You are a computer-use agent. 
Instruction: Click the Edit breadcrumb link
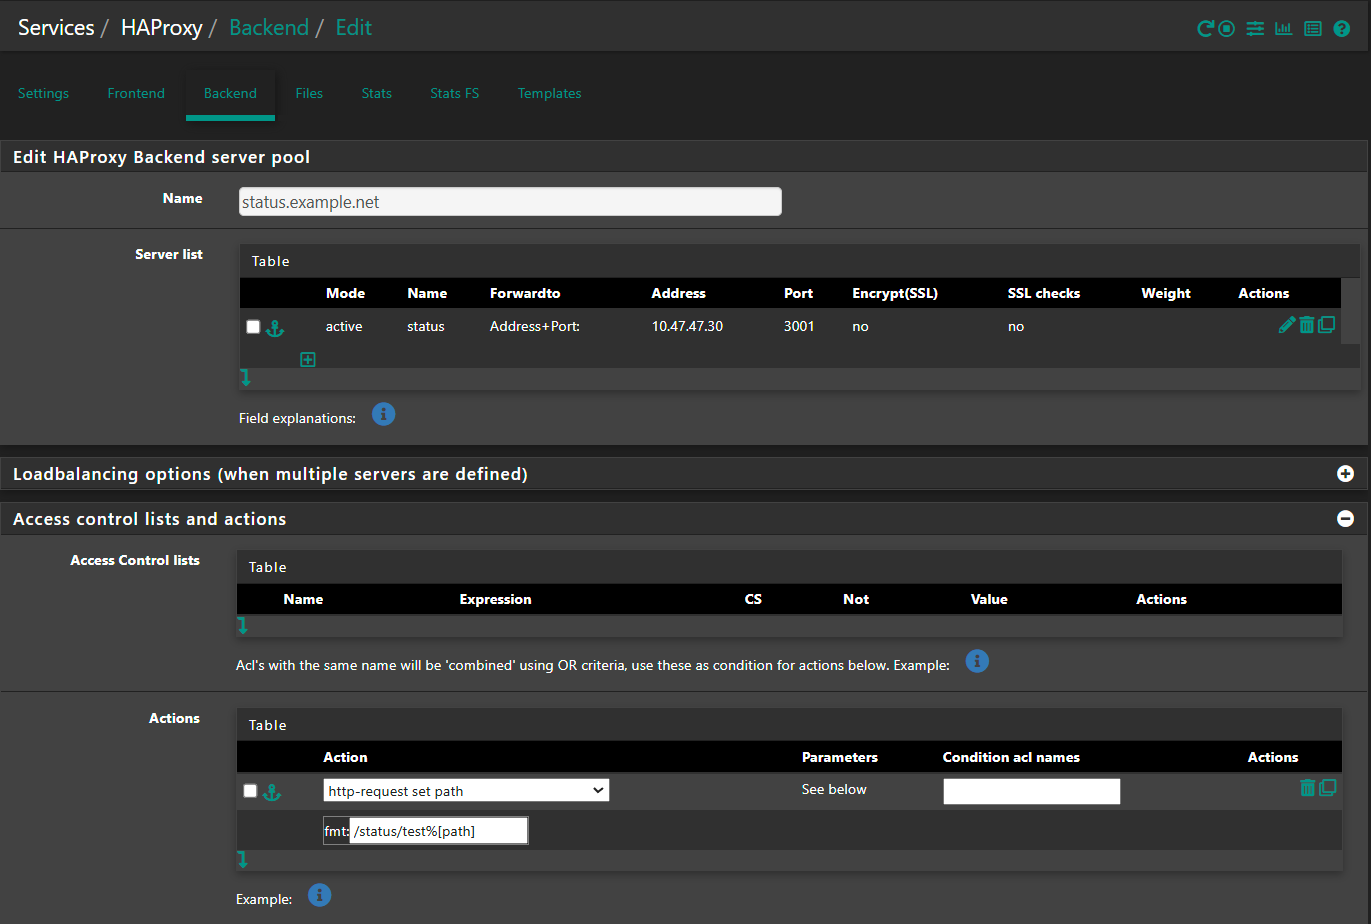pos(354,28)
